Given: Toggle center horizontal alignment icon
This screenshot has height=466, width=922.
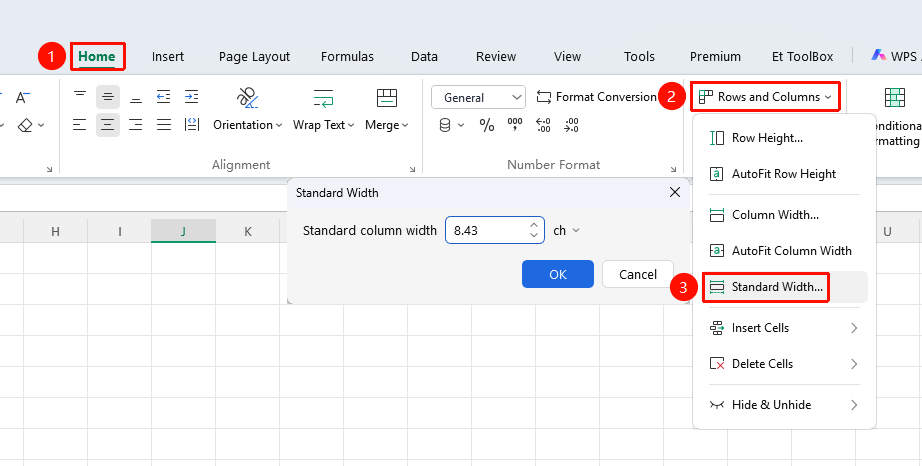Looking at the screenshot, I should pos(108,125).
